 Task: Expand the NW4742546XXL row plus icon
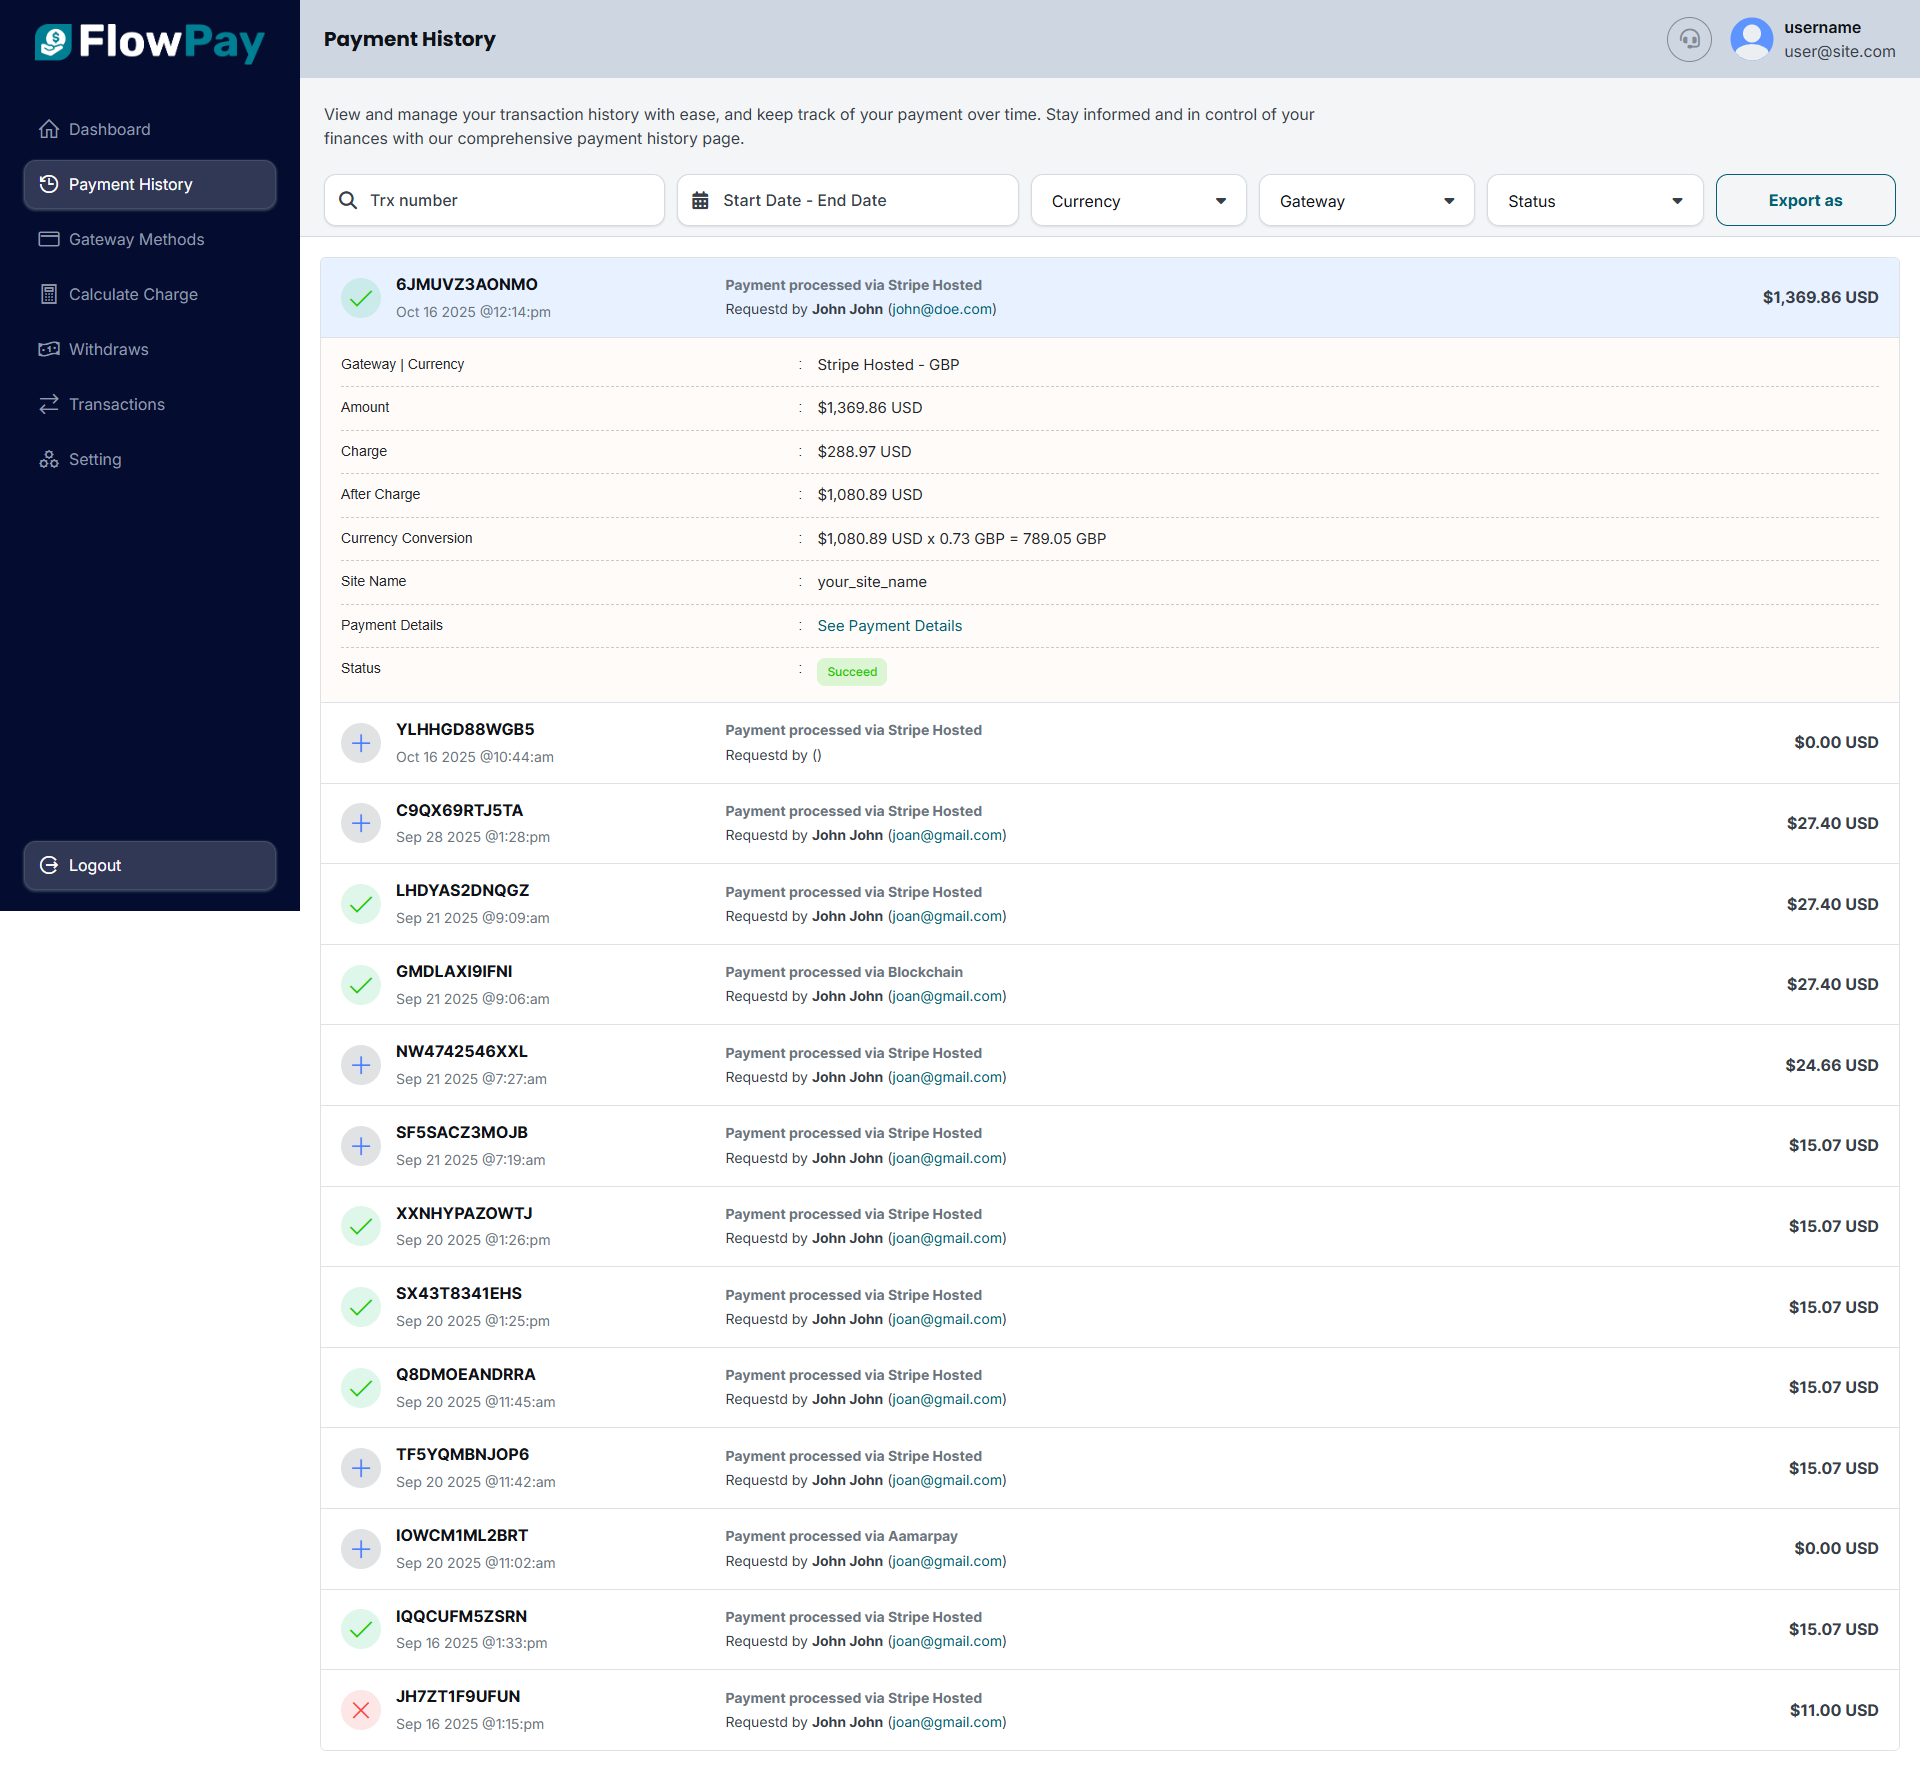[361, 1065]
